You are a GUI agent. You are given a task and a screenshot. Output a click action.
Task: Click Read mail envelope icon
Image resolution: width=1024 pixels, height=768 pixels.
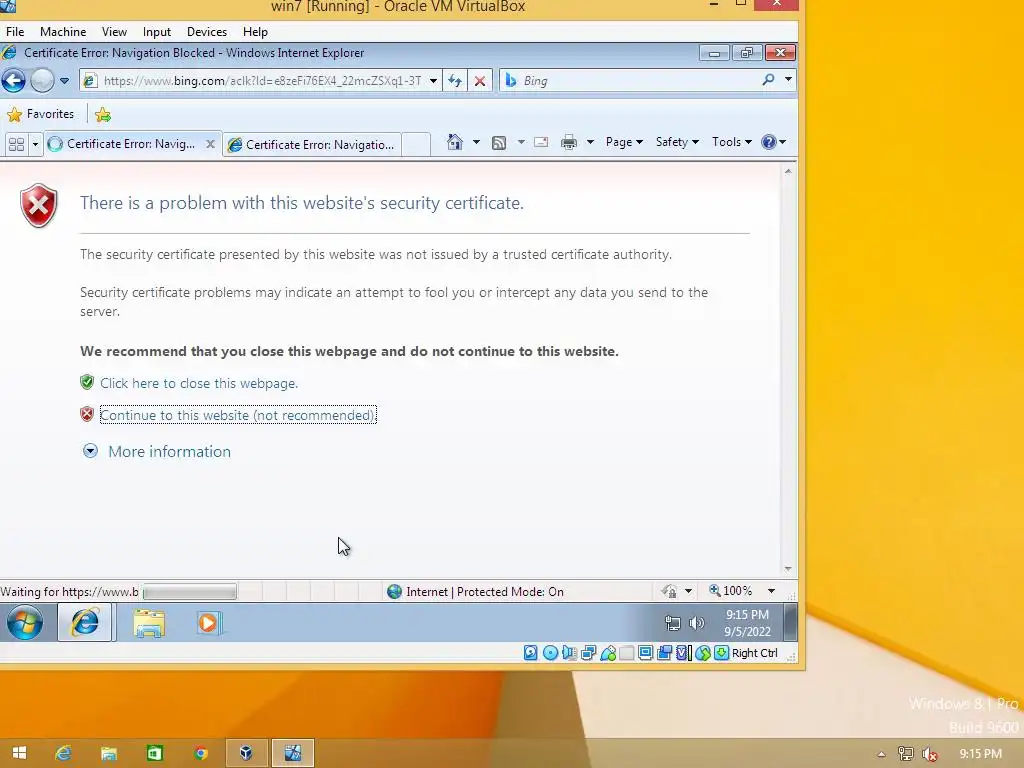click(x=541, y=142)
